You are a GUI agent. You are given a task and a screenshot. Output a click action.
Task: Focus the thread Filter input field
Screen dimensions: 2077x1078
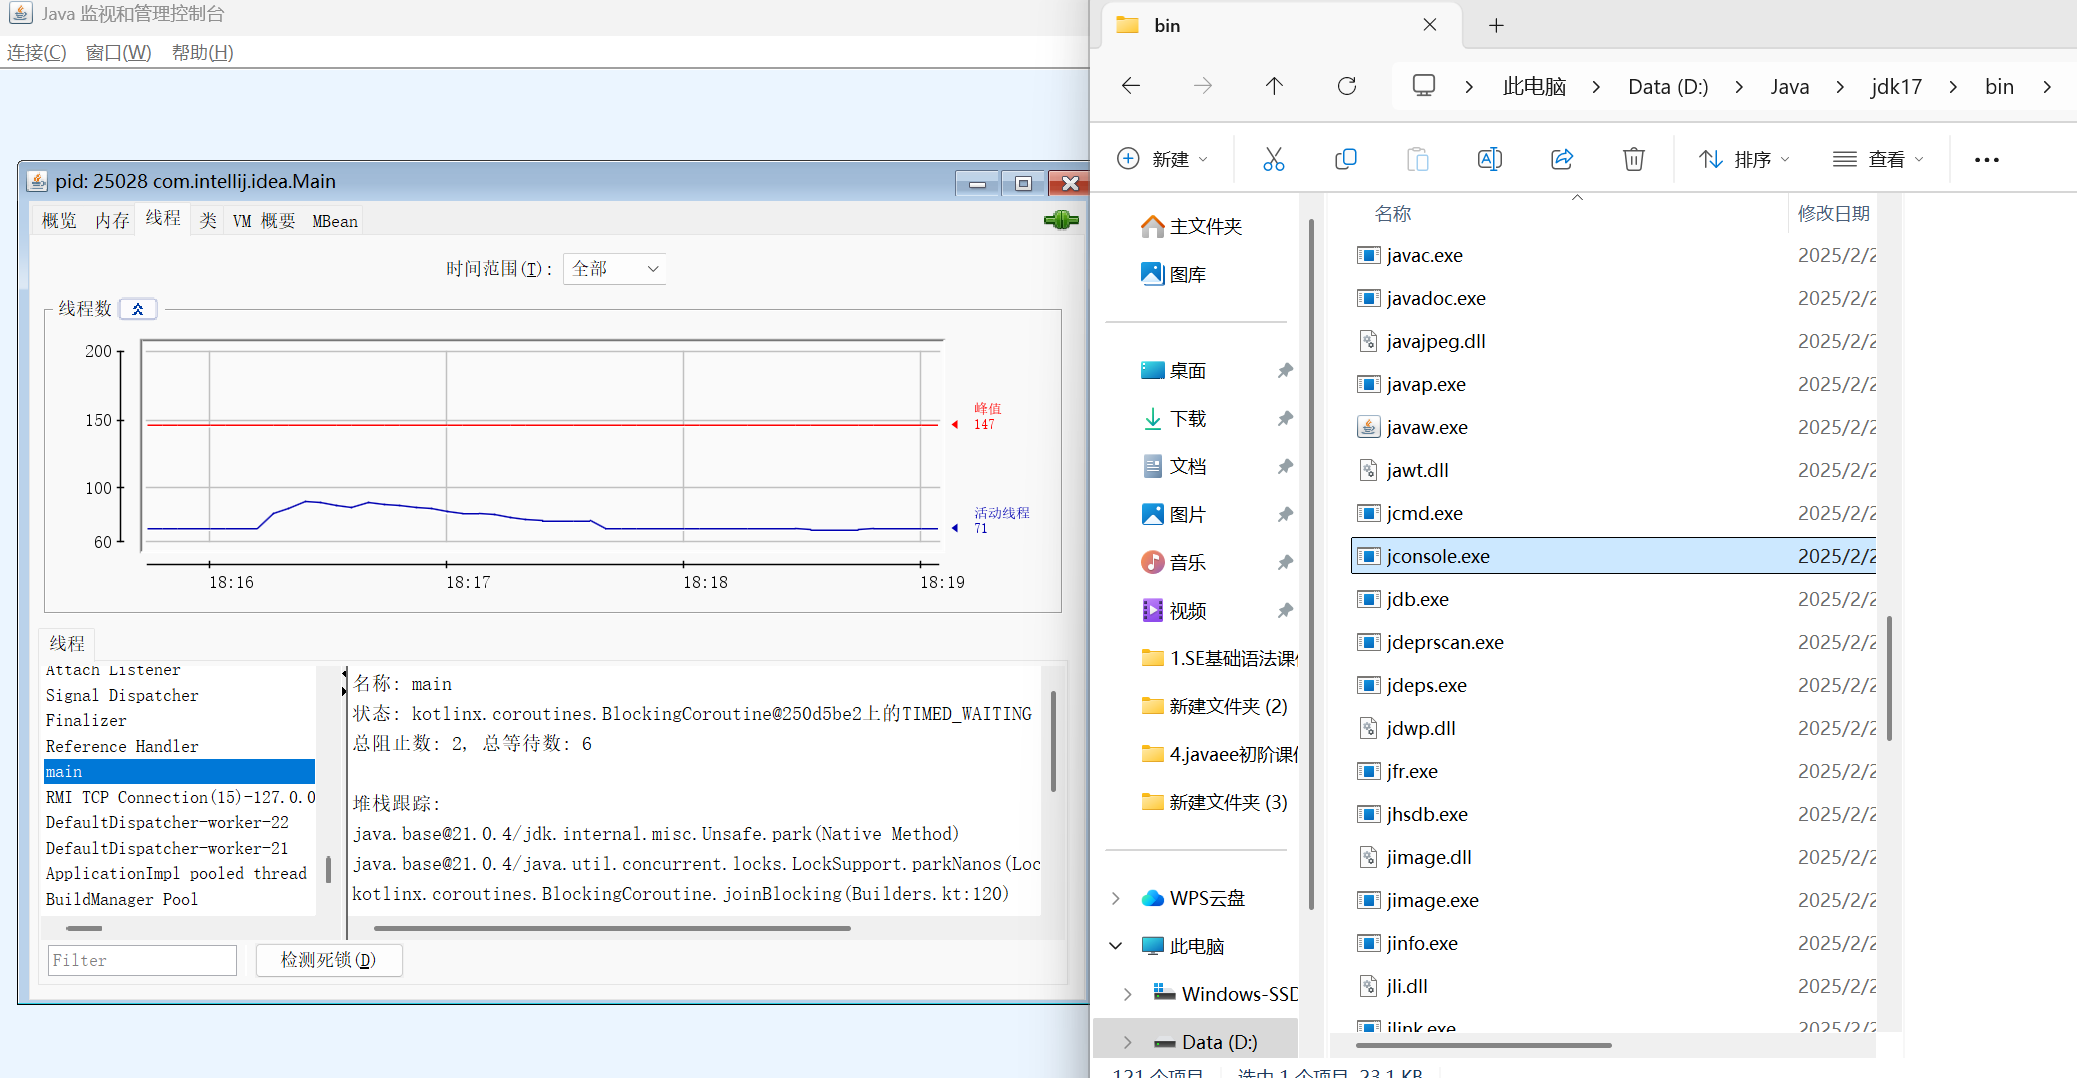[142, 960]
